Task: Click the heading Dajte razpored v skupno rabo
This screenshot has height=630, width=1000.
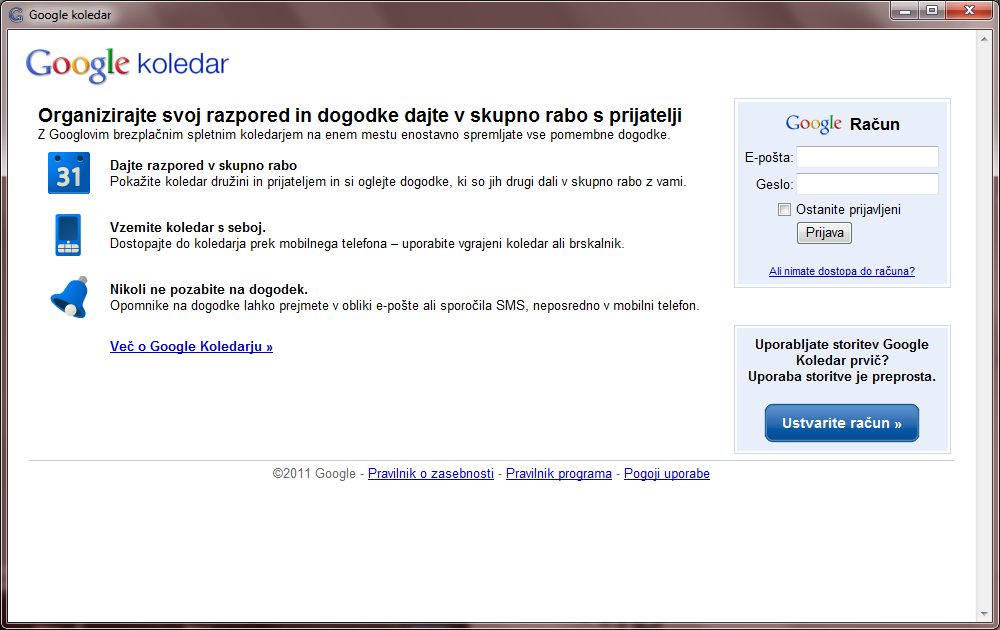Action: [203, 165]
